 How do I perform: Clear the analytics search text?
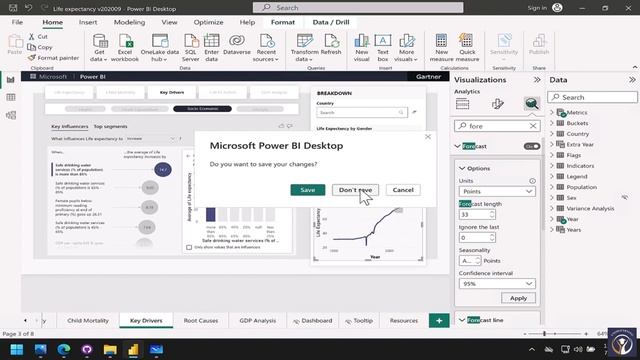533,126
